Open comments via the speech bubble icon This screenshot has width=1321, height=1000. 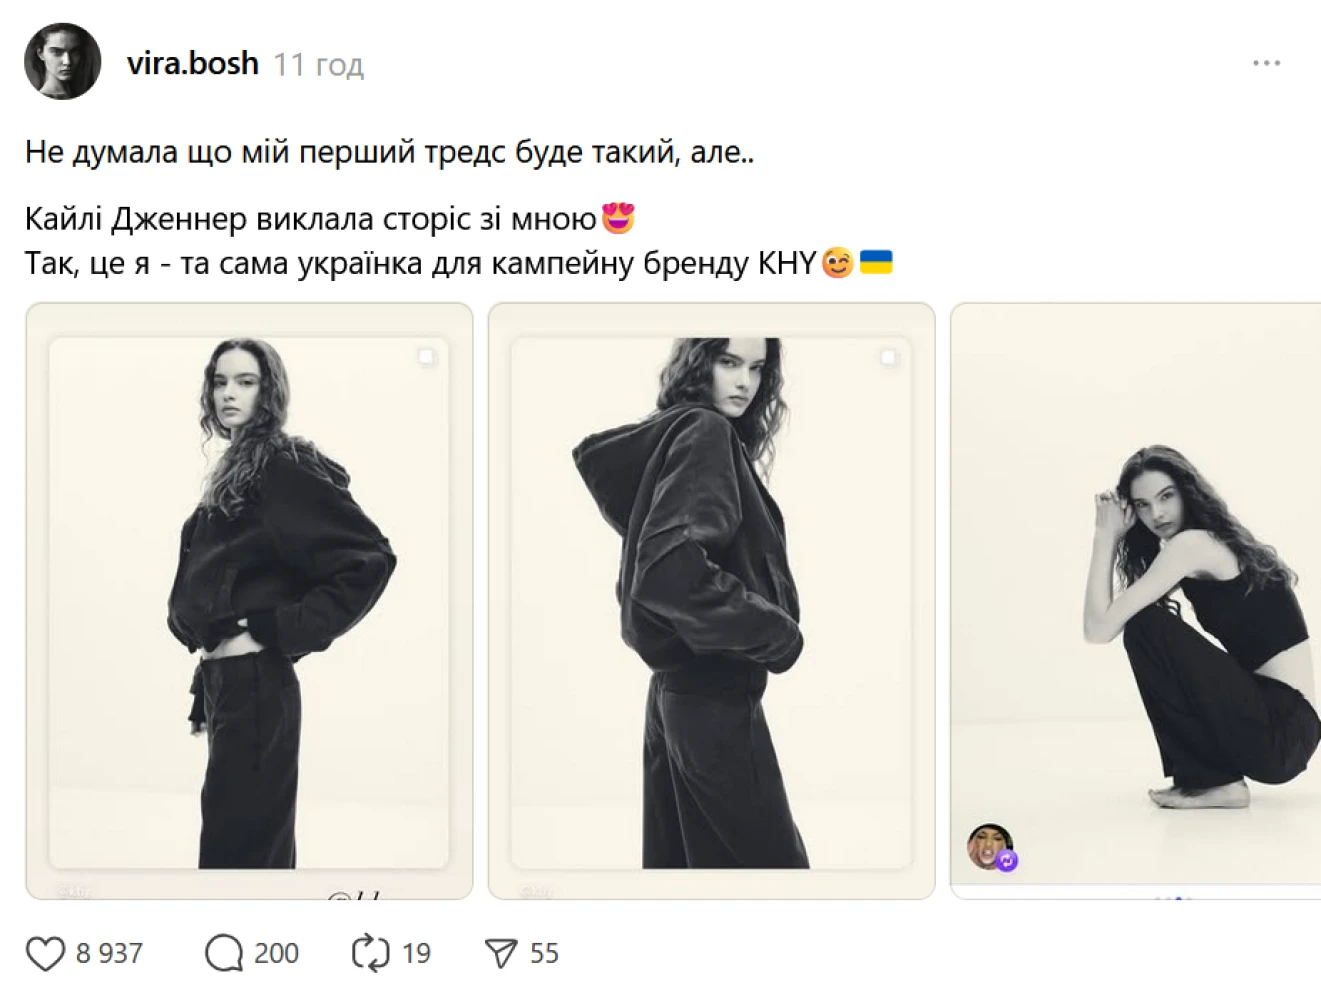[224, 953]
